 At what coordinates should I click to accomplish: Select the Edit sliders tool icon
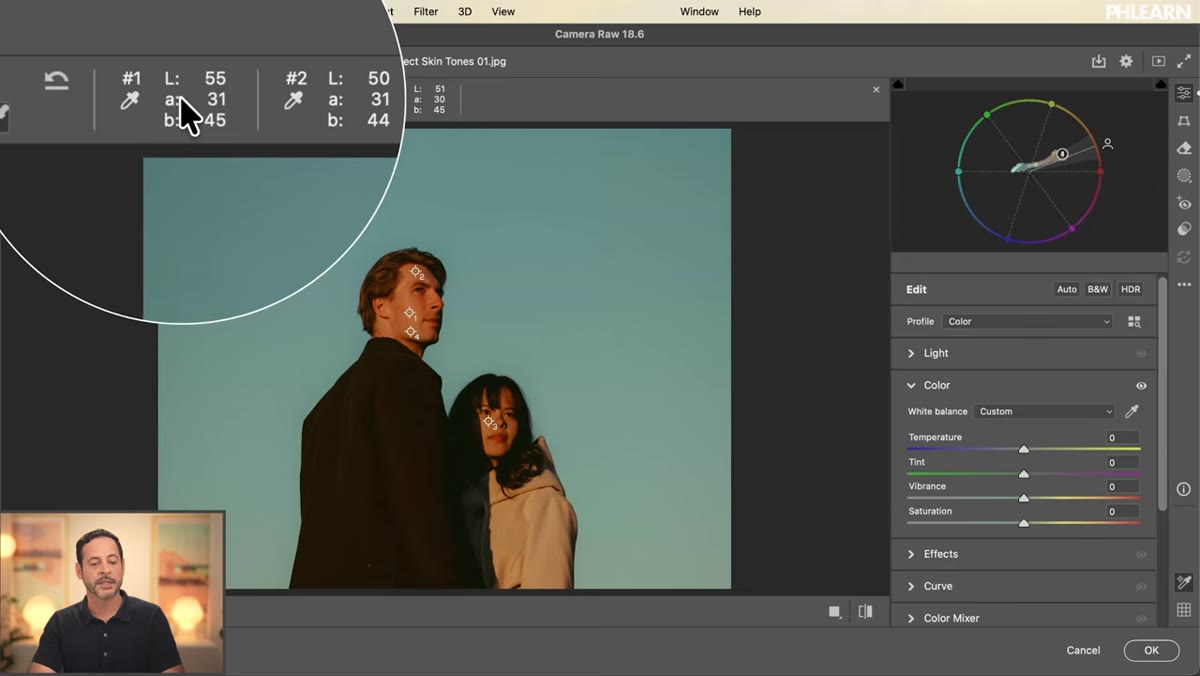click(1184, 93)
